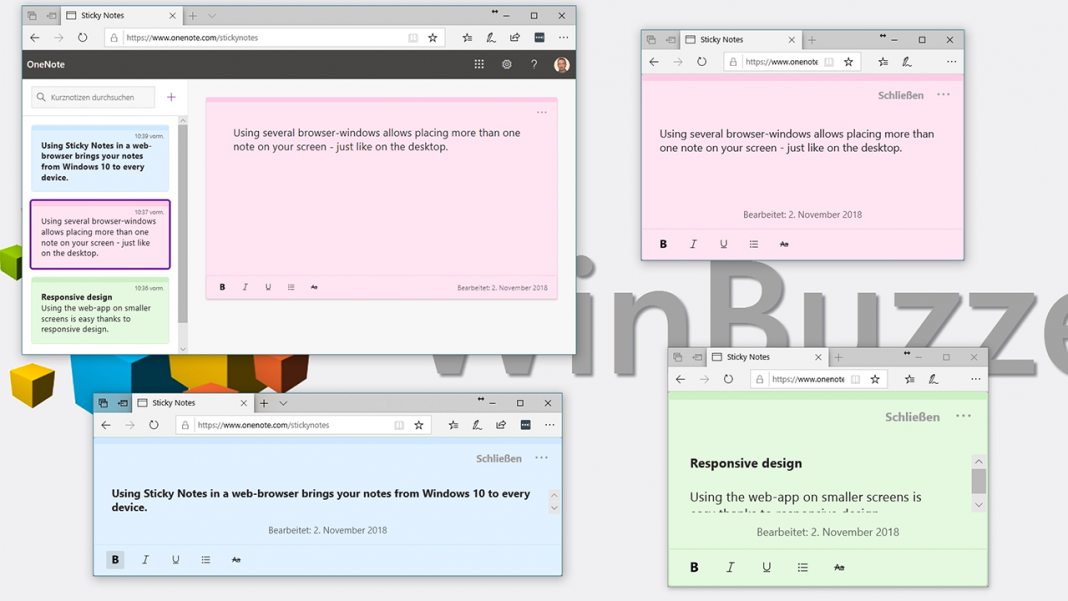
Task: Toggle strikethrough in main OneNote window note
Action: click(x=314, y=287)
